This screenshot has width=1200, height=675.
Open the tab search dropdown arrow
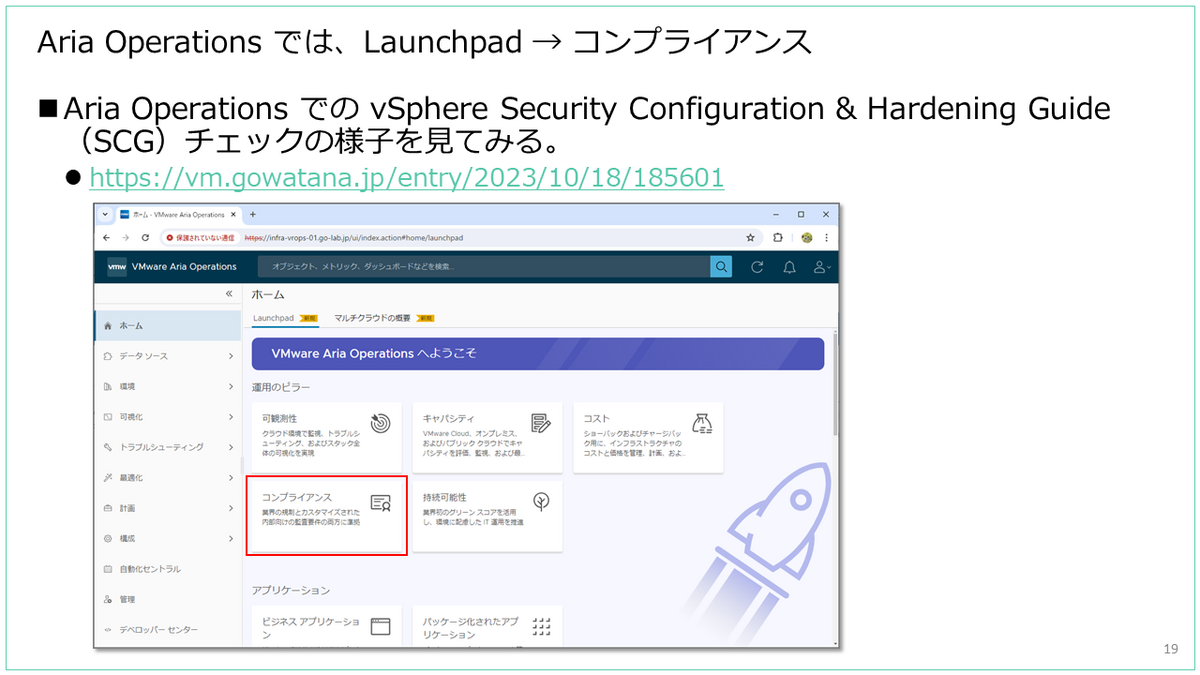[105, 215]
